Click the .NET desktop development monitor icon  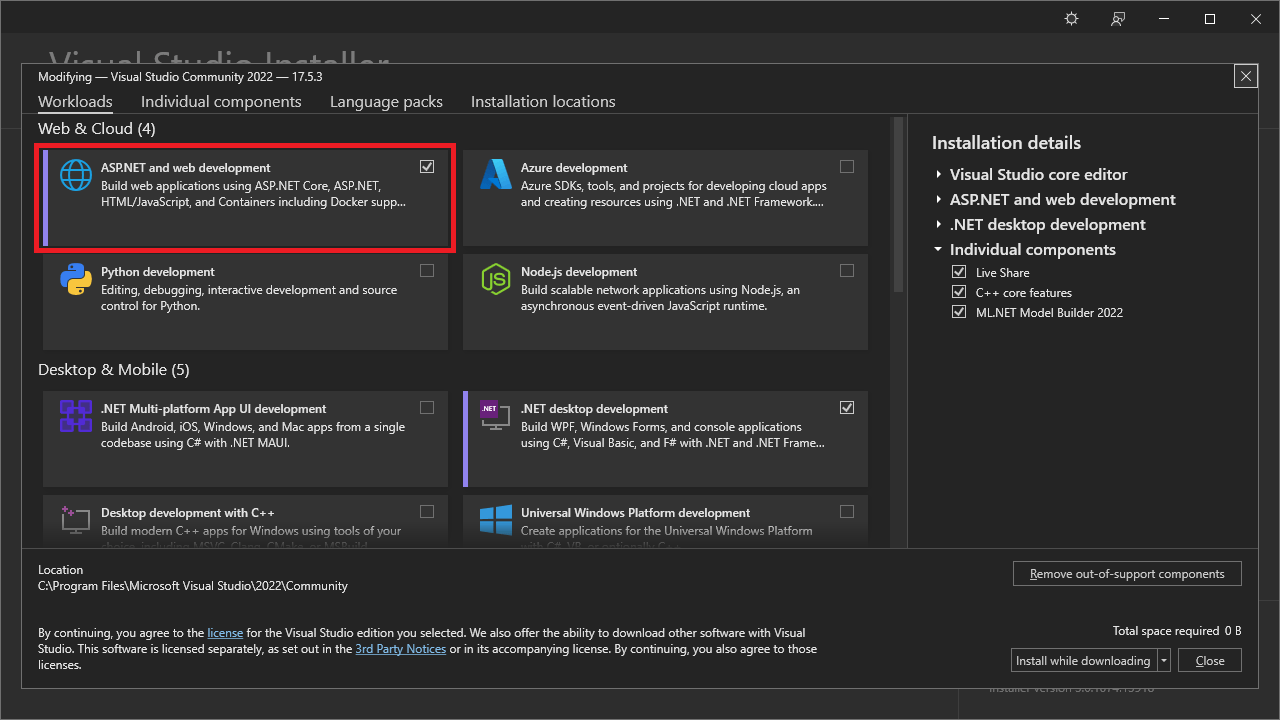point(495,416)
